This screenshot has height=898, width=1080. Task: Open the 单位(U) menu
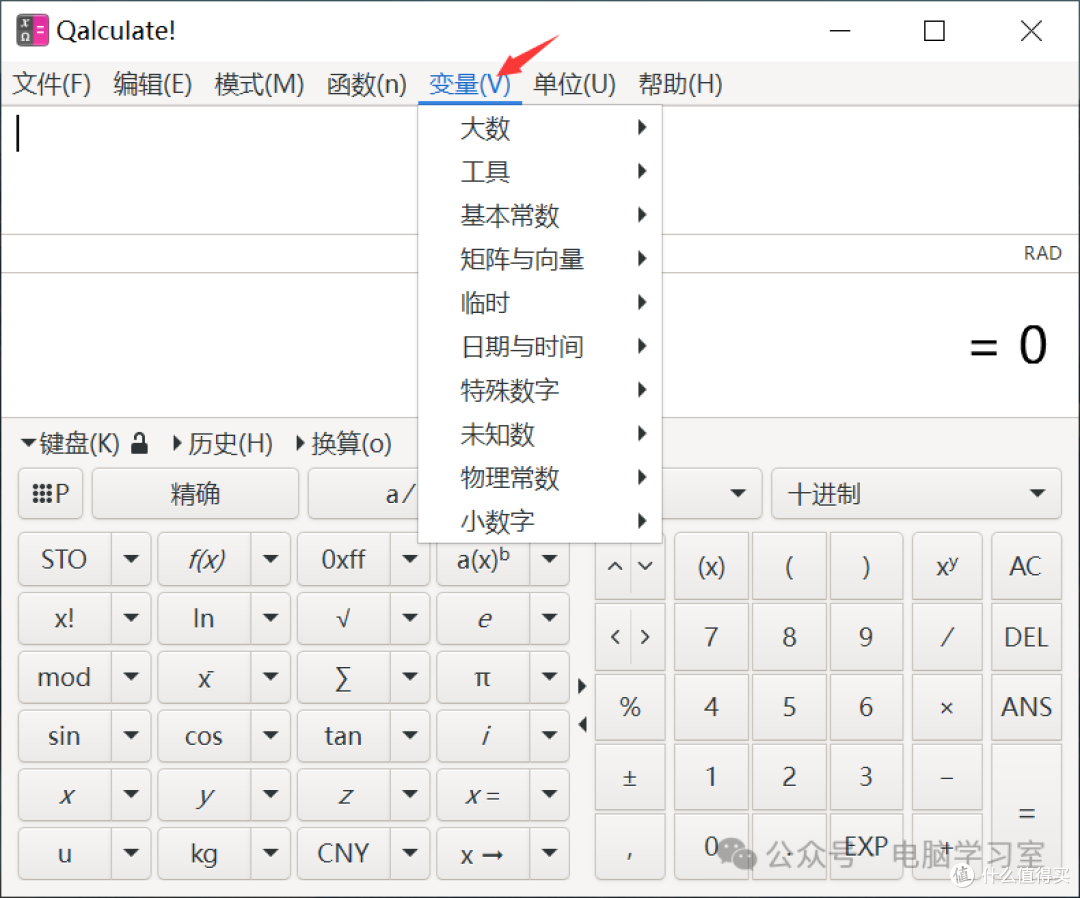(x=574, y=84)
